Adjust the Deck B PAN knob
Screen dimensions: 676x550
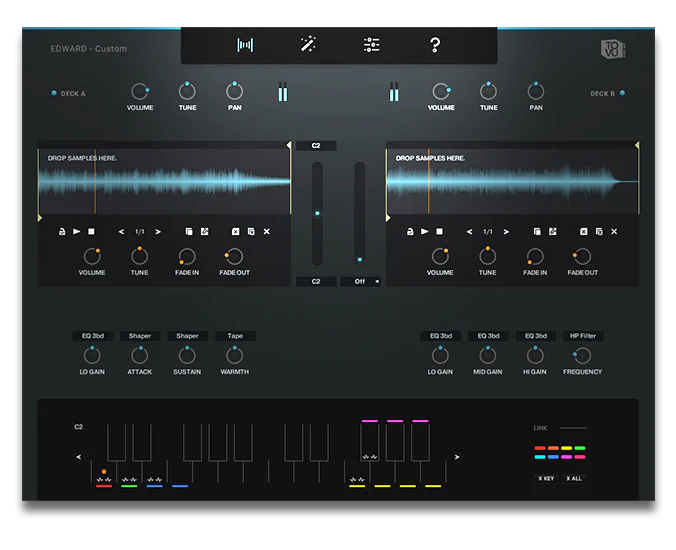tap(536, 91)
